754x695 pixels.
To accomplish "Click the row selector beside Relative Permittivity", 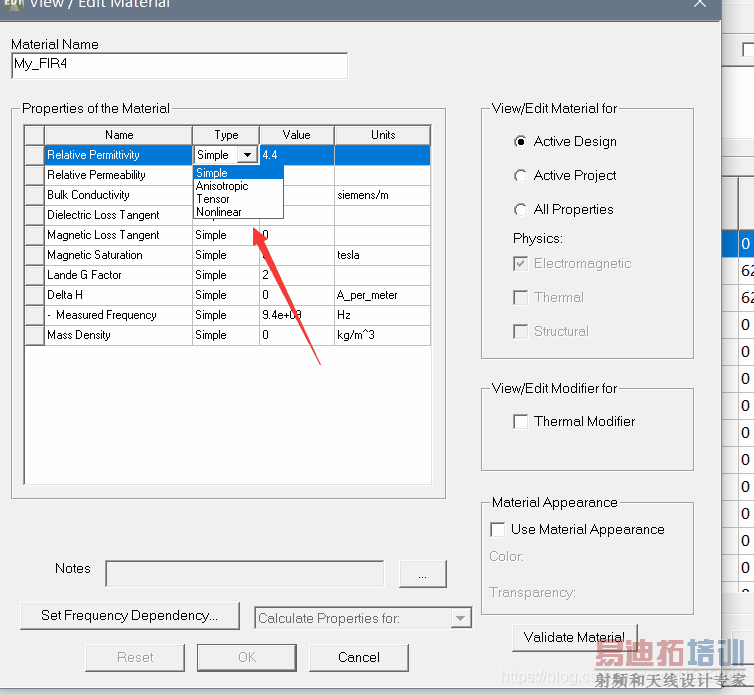I will 35,155.
